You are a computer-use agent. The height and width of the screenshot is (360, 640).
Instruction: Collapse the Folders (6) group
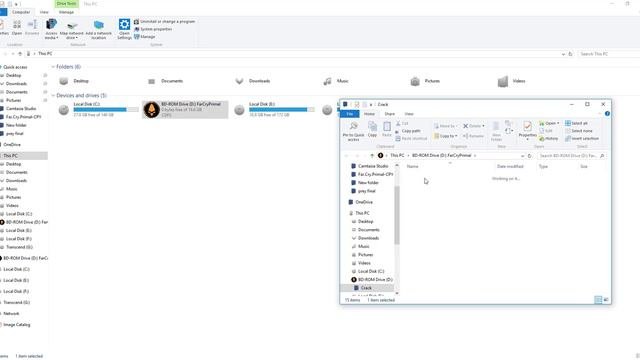pos(53,67)
